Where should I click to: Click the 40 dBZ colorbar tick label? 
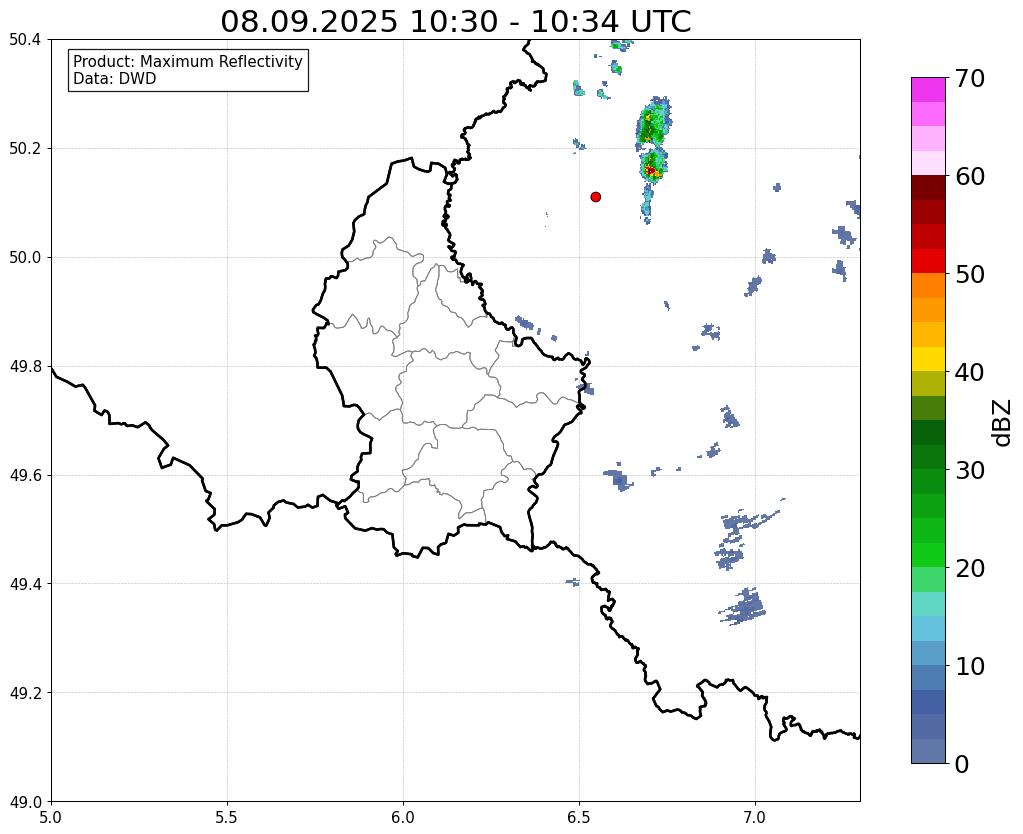(970, 372)
